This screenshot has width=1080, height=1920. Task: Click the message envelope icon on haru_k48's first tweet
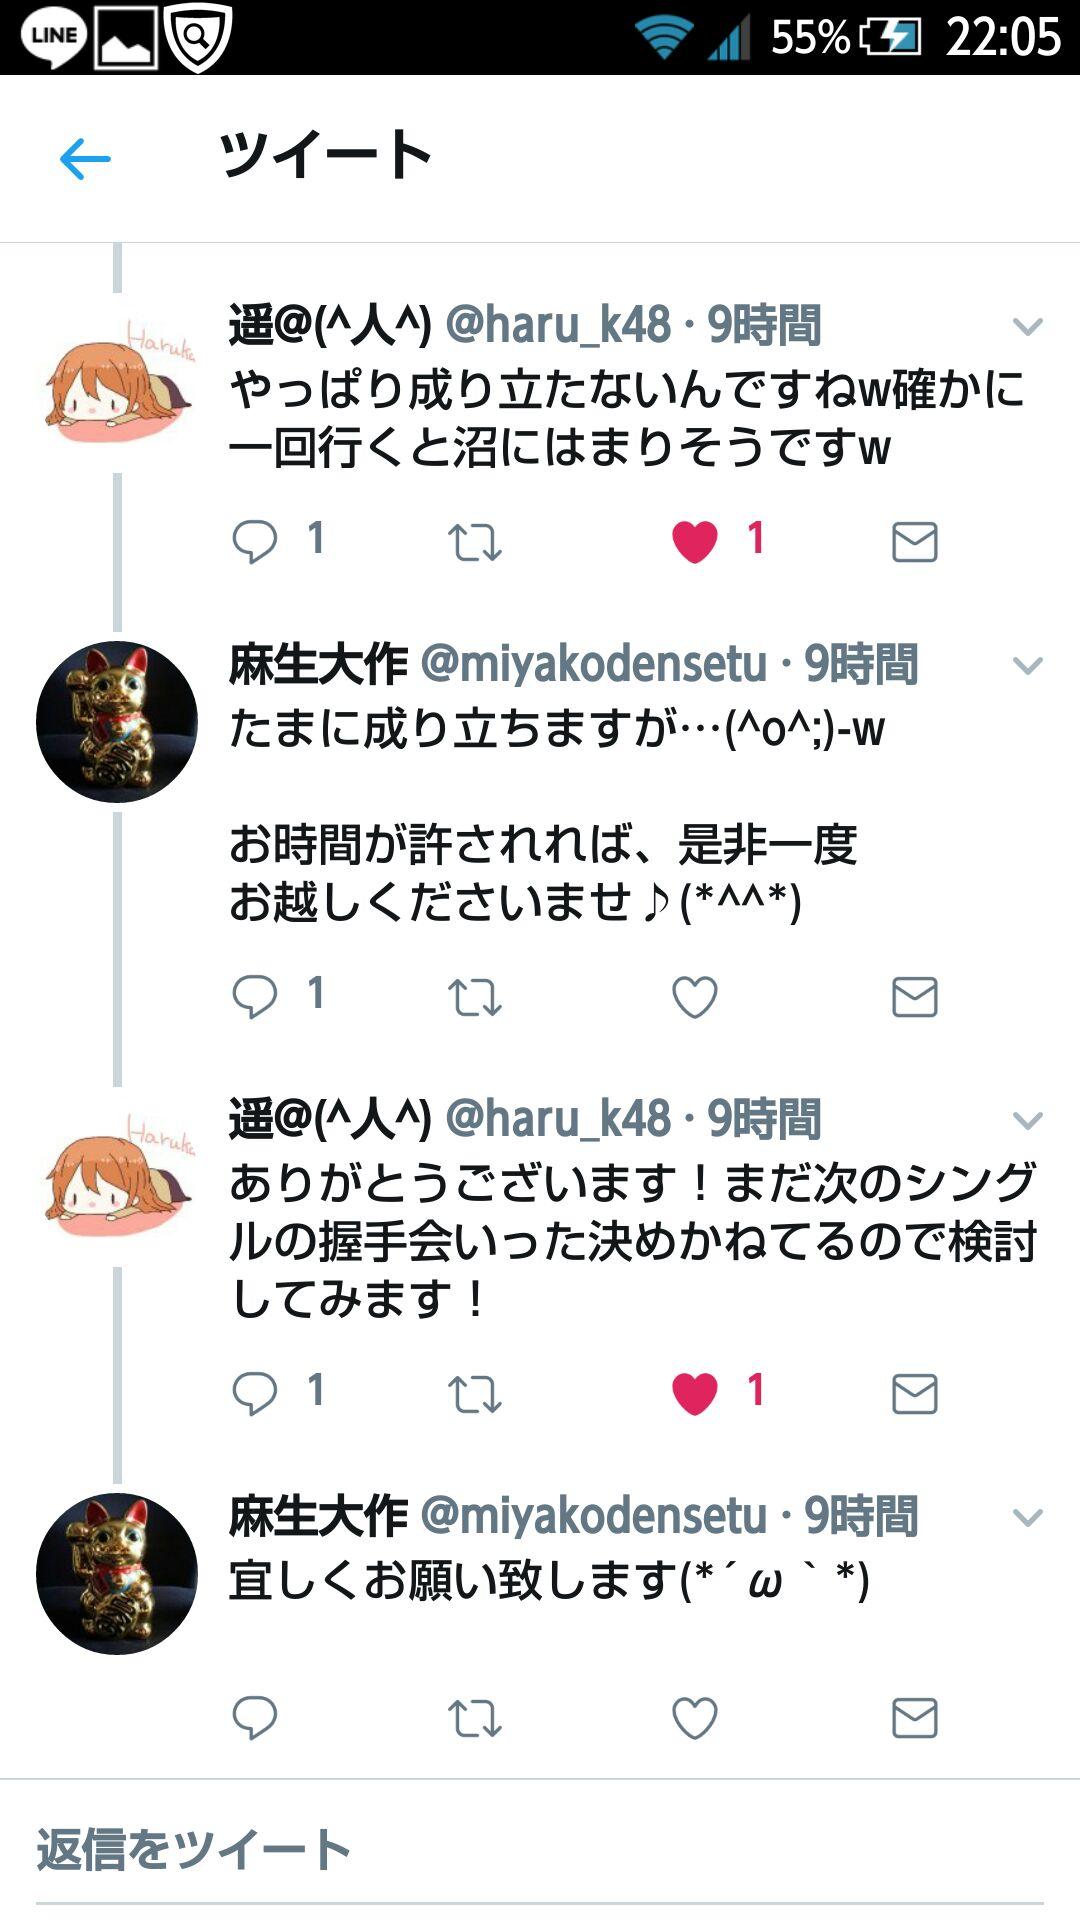tap(911, 542)
